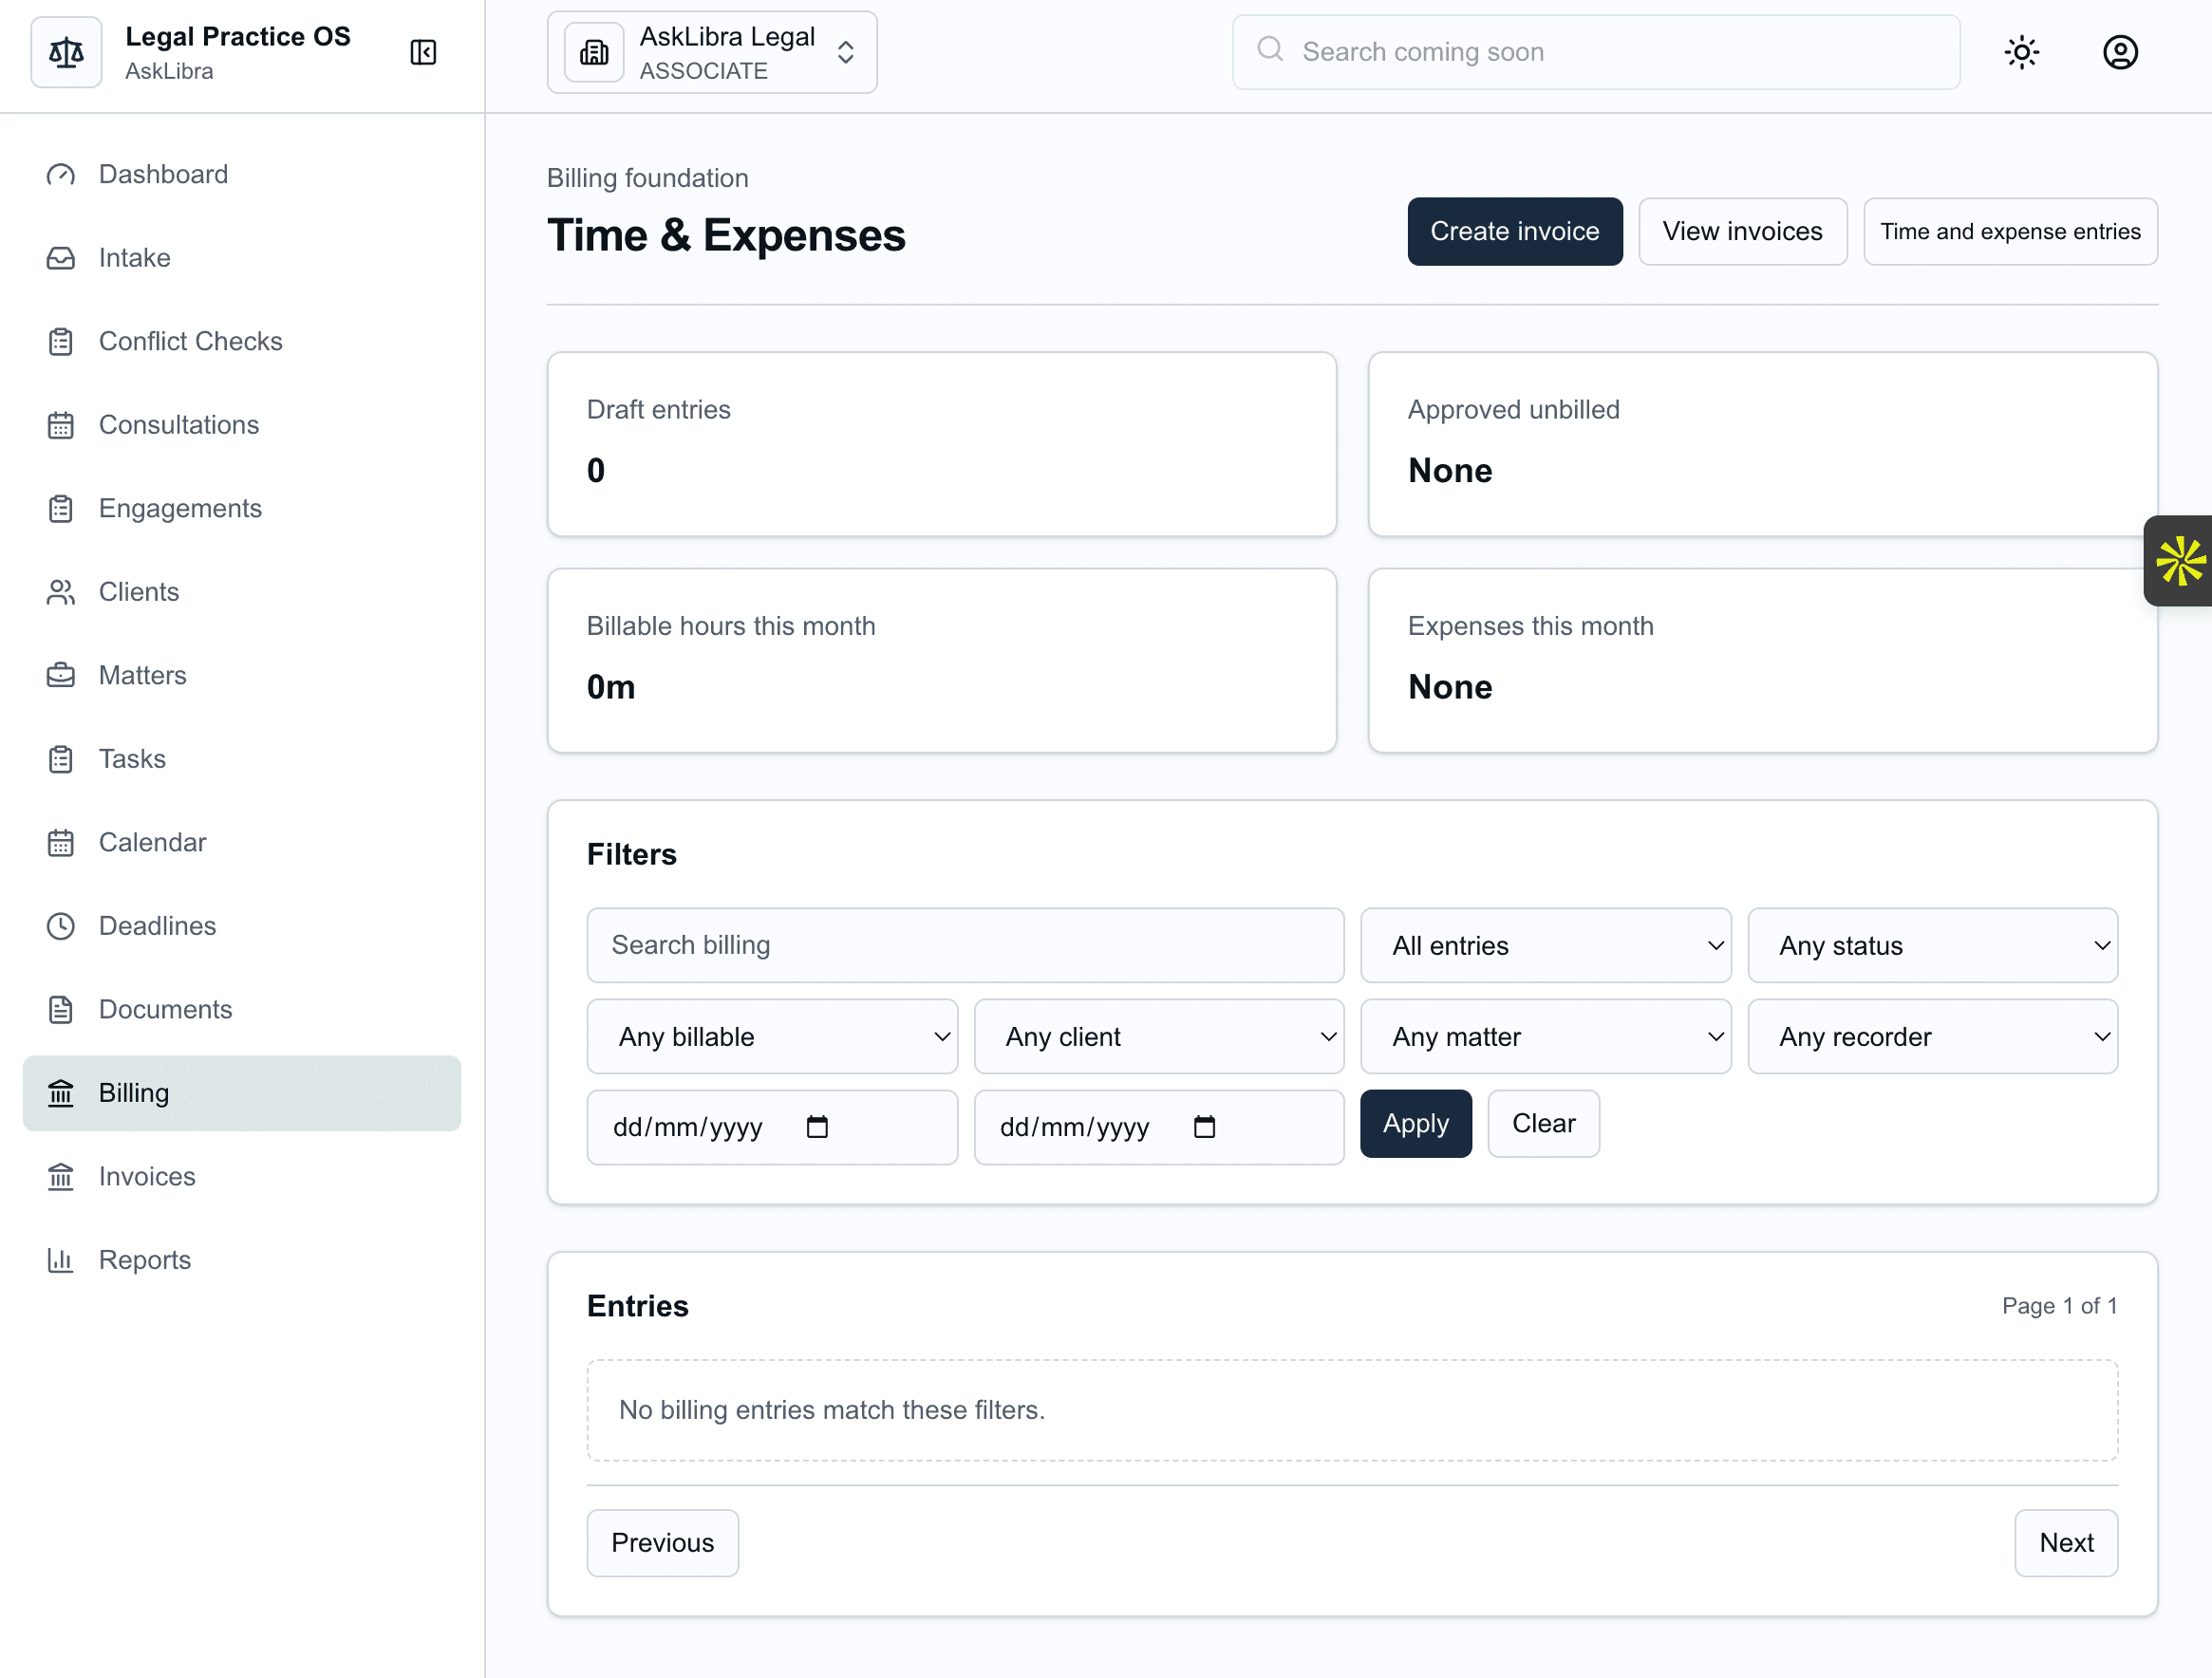Open the Any matter dropdown
This screenshot has height=1678, width=2212.
[x=1546, y=1037]
